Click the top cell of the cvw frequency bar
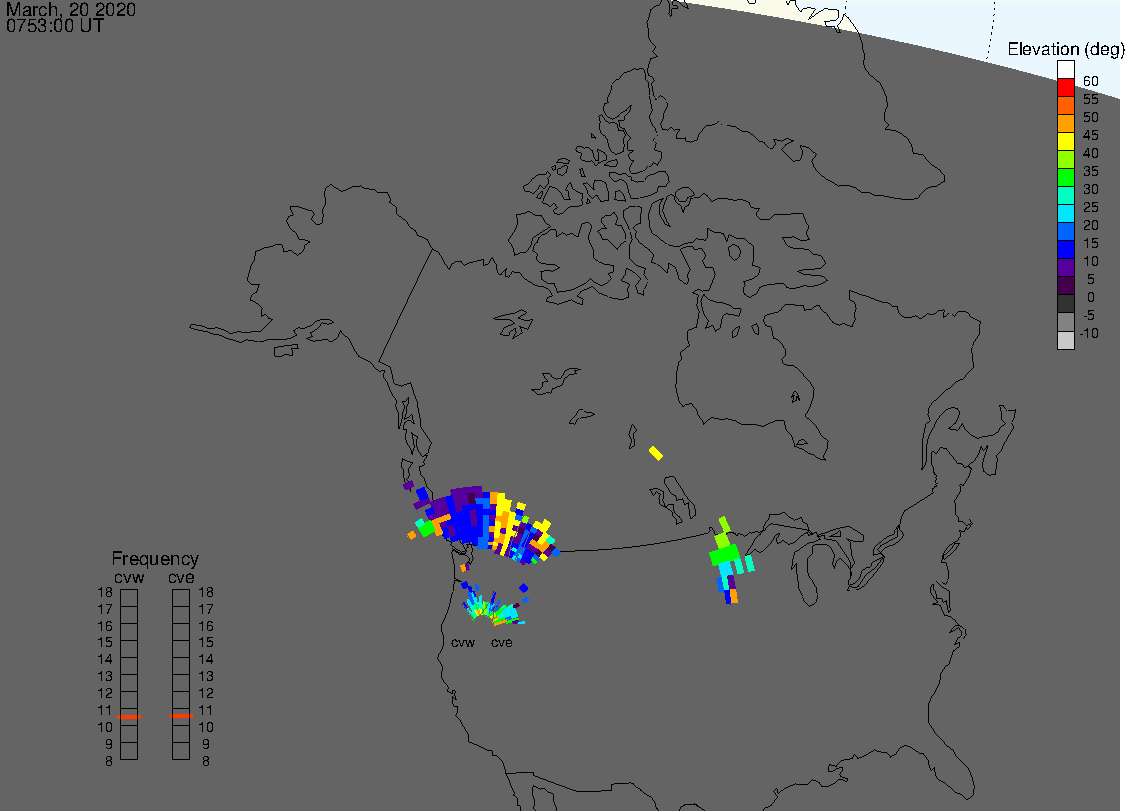 tap(129, 598)
